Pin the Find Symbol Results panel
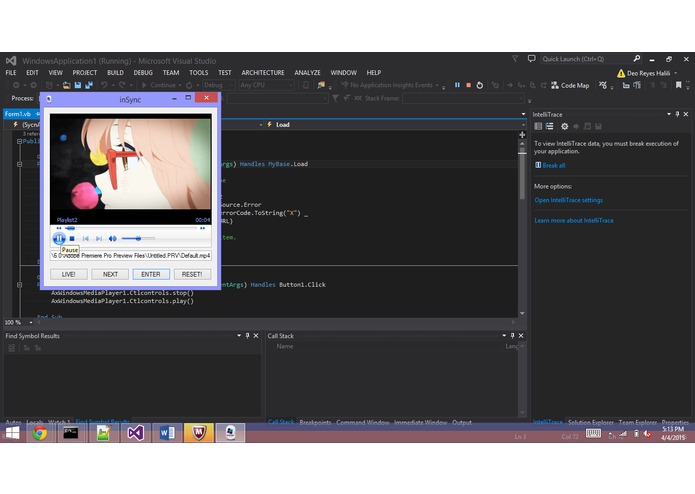The width and height of the screenshot is (695, 494). [247, 336]
